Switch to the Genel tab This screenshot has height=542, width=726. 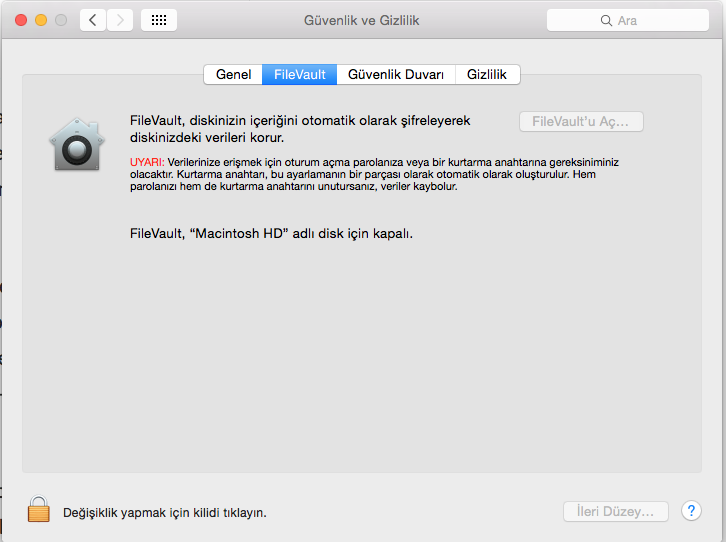pyautogui.click(x=233, y=75)
